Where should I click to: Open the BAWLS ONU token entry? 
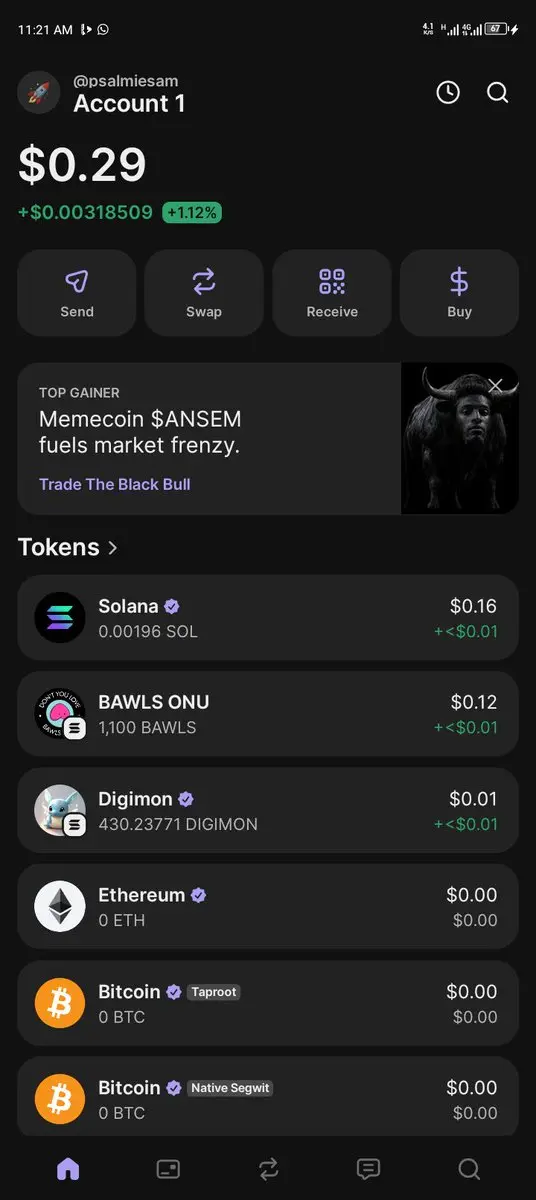coord(268,714)
